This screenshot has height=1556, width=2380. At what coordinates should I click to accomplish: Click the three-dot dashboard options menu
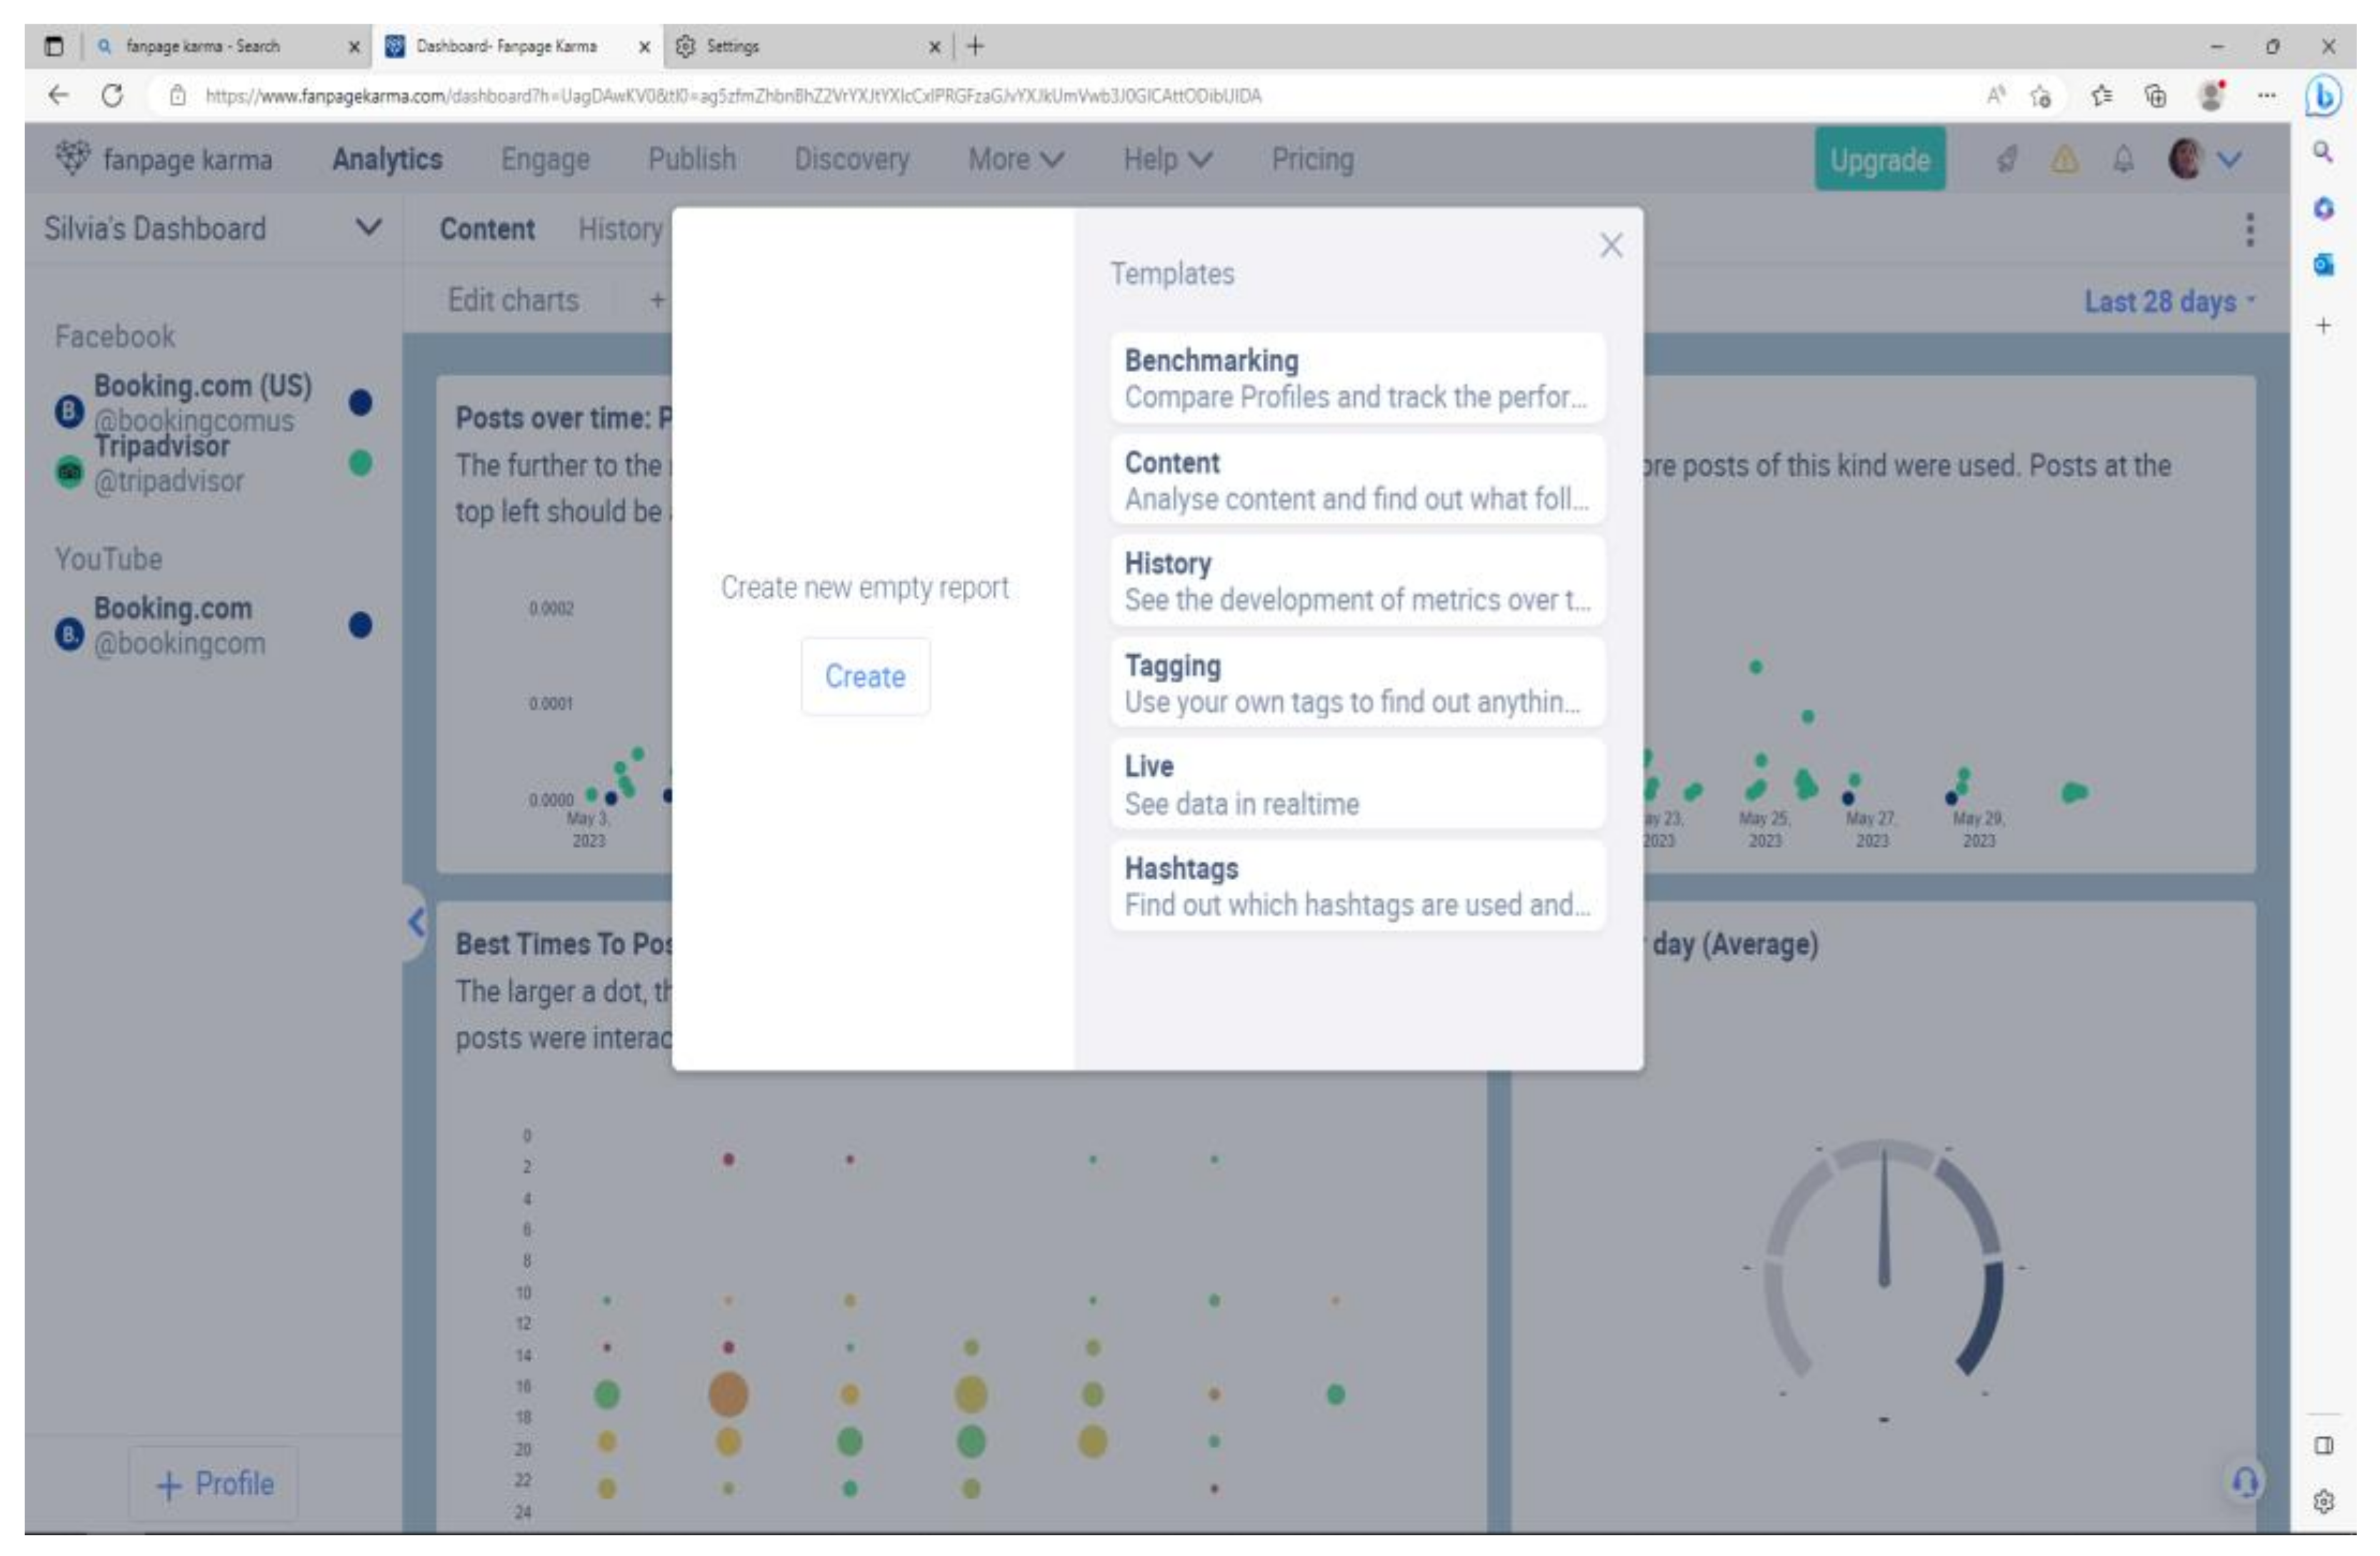pos(2249,229)
